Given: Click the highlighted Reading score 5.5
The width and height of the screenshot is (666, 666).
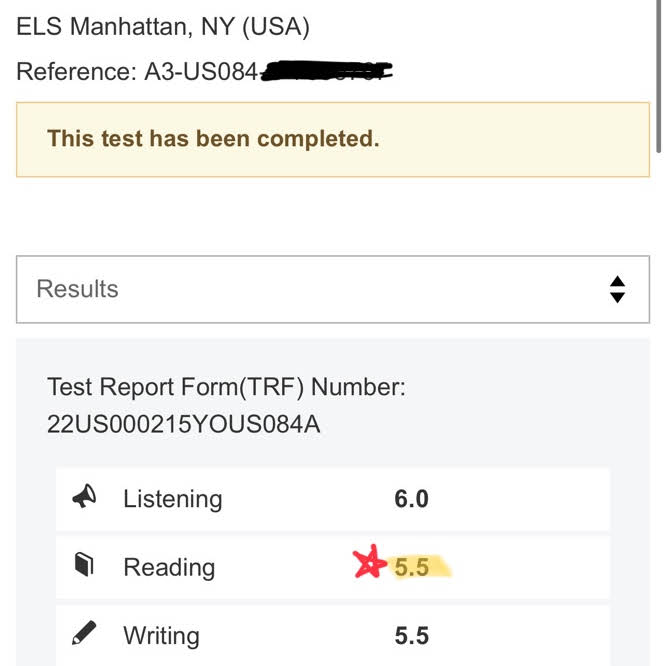Looking at the screenshot, I should (x=411, y=567).
